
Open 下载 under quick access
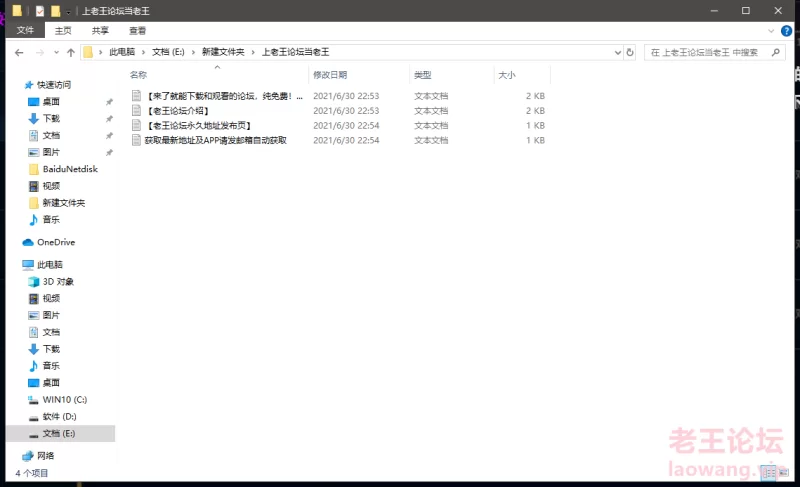[x=51, y=118]
